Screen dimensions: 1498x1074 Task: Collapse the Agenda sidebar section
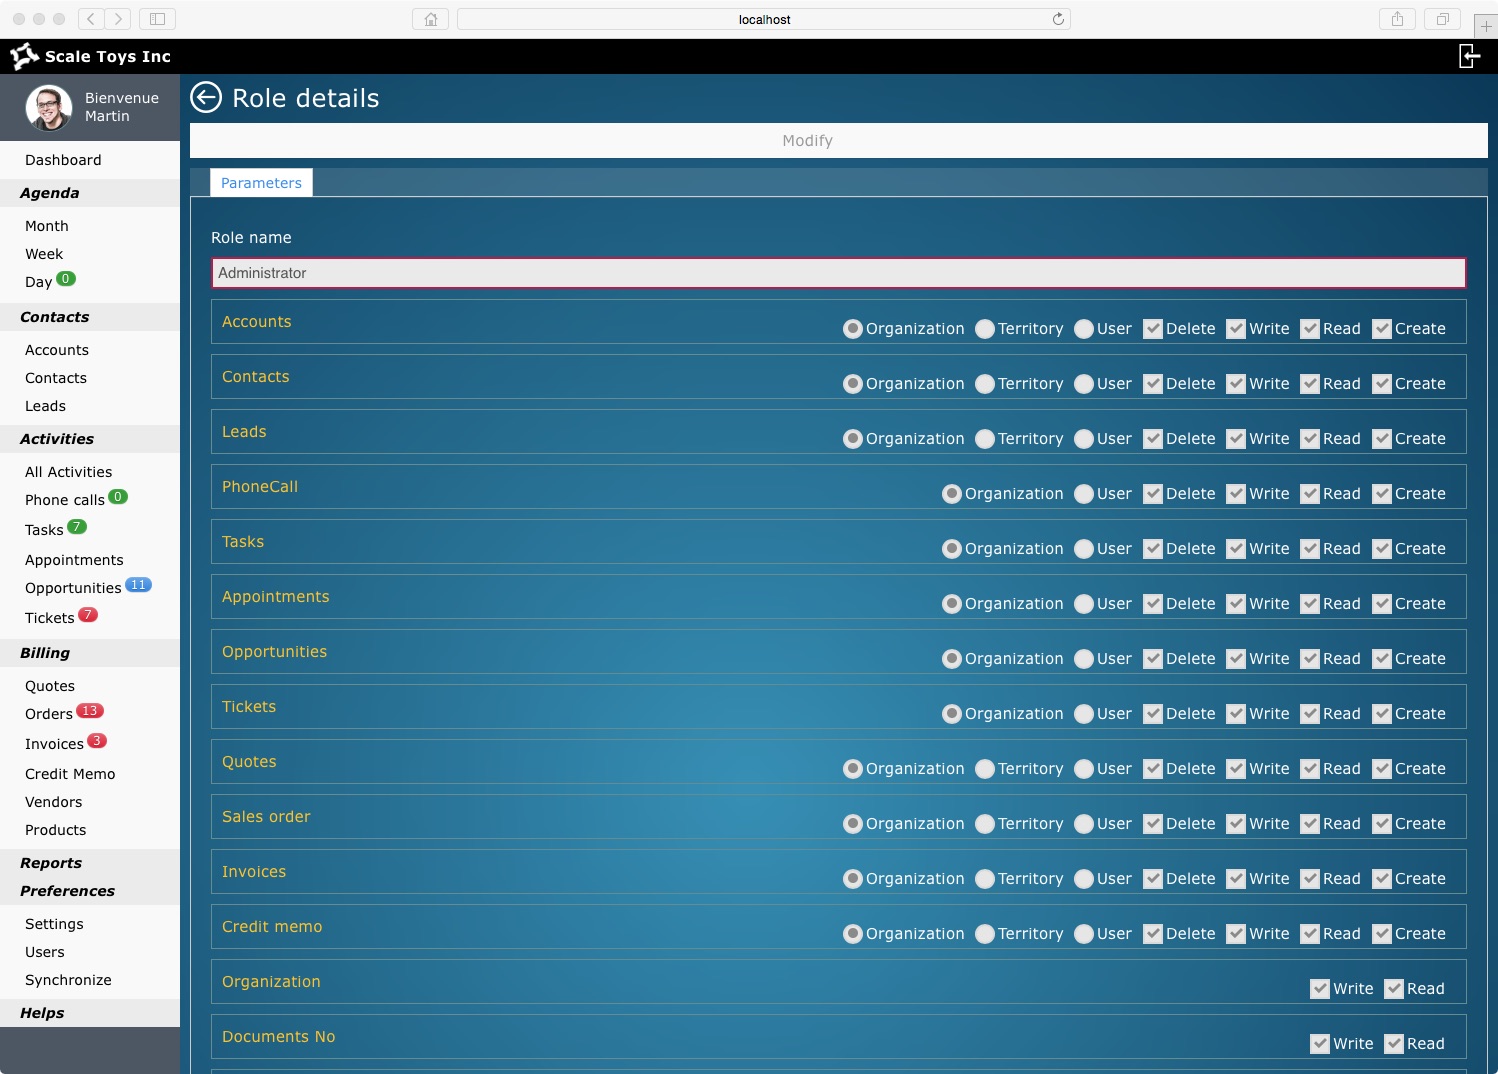(90, 193)
